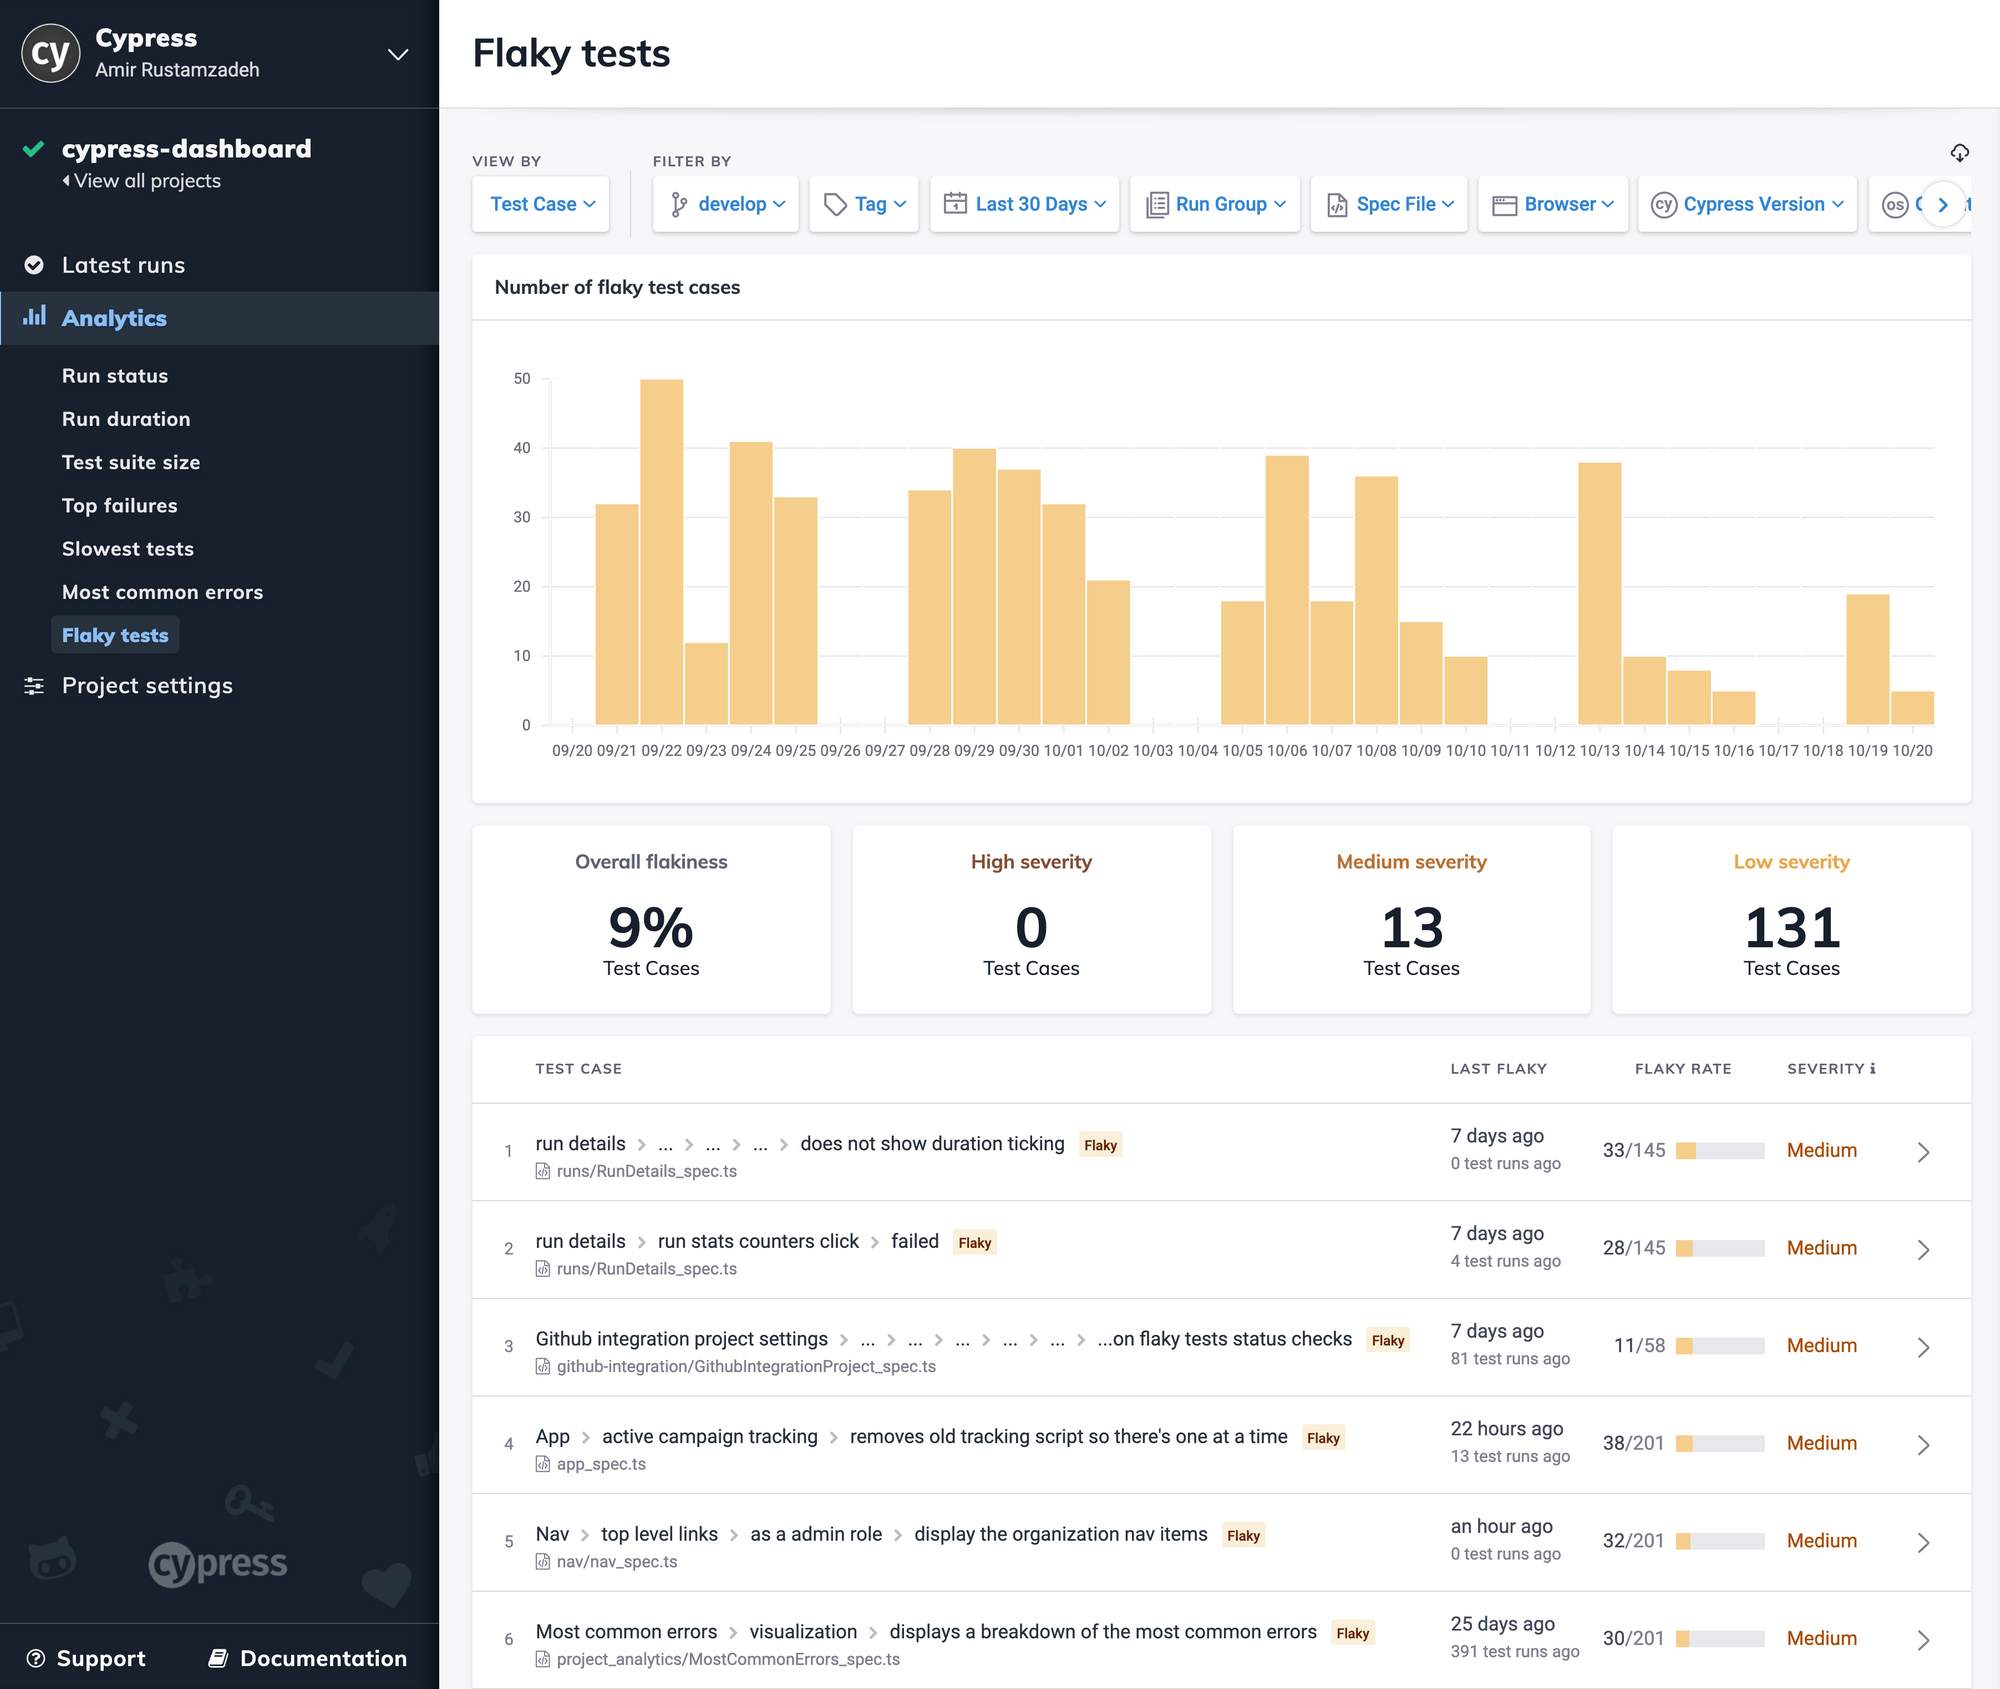
Task: Click the severity info icon
Action: (1873, 1069)
